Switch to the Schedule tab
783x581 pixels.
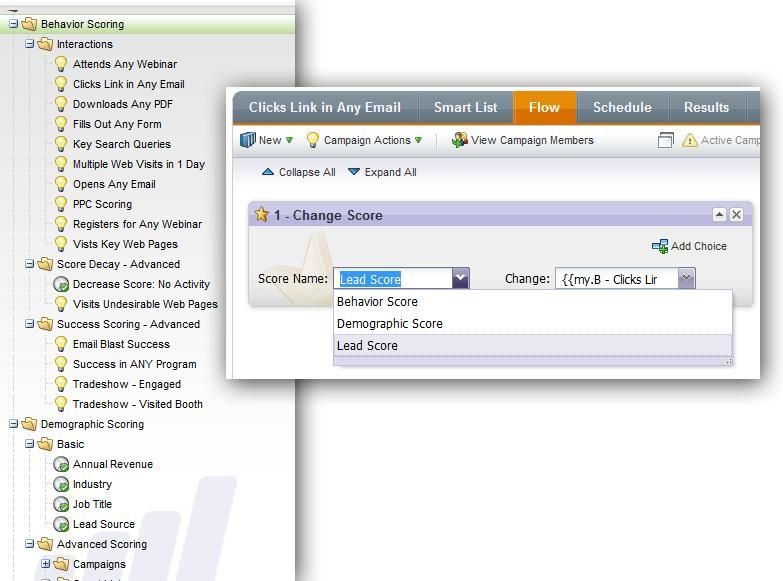(x=622, y=107)
